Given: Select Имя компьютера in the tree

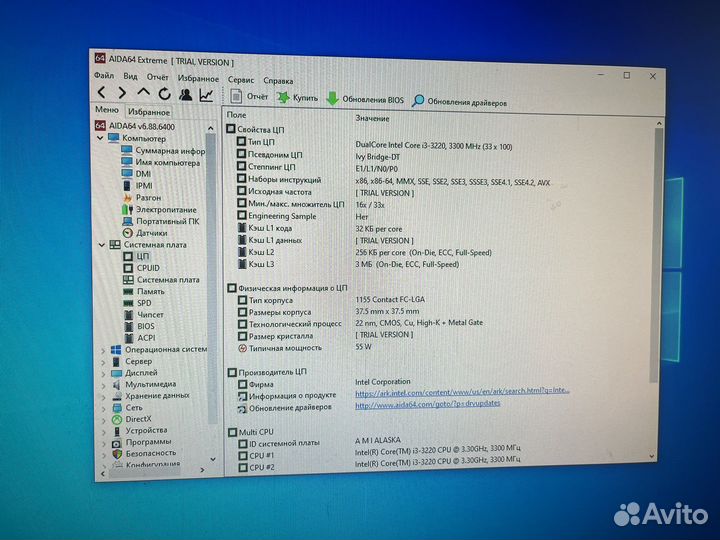Looking at the screenshot, I should click(x=160, y=162).
